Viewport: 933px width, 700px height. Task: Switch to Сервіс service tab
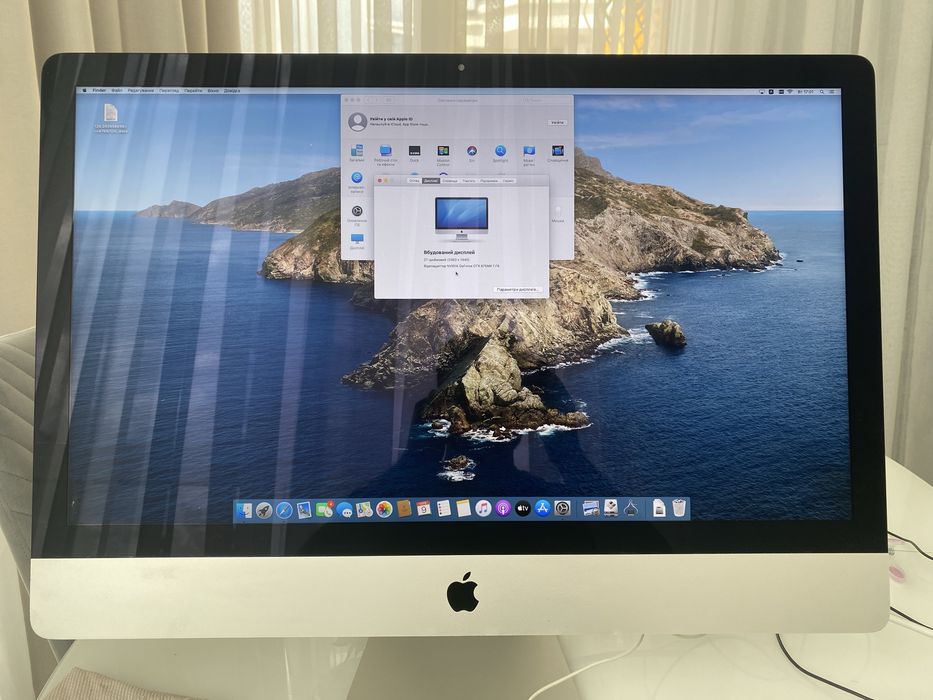[508, 181]
